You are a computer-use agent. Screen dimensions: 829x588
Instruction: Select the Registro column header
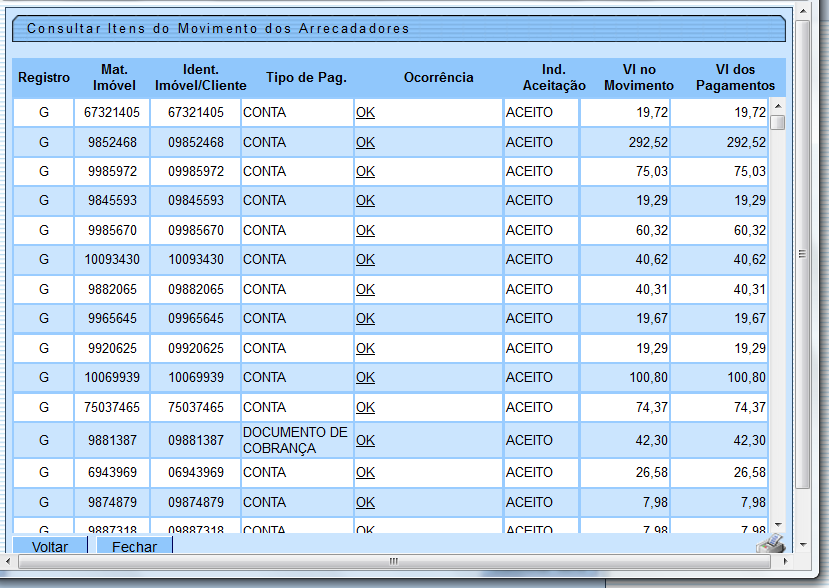[x=42, y=77]
